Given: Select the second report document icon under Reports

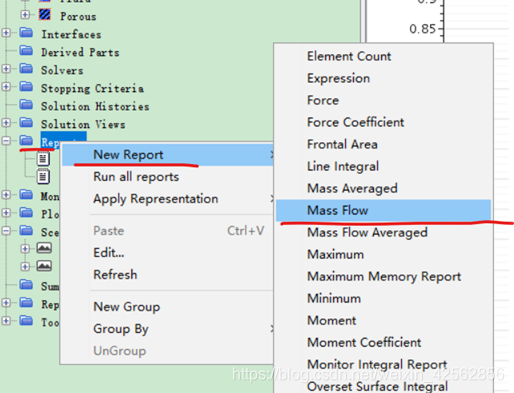Looking at the screenshot, I should pos(43,177).
